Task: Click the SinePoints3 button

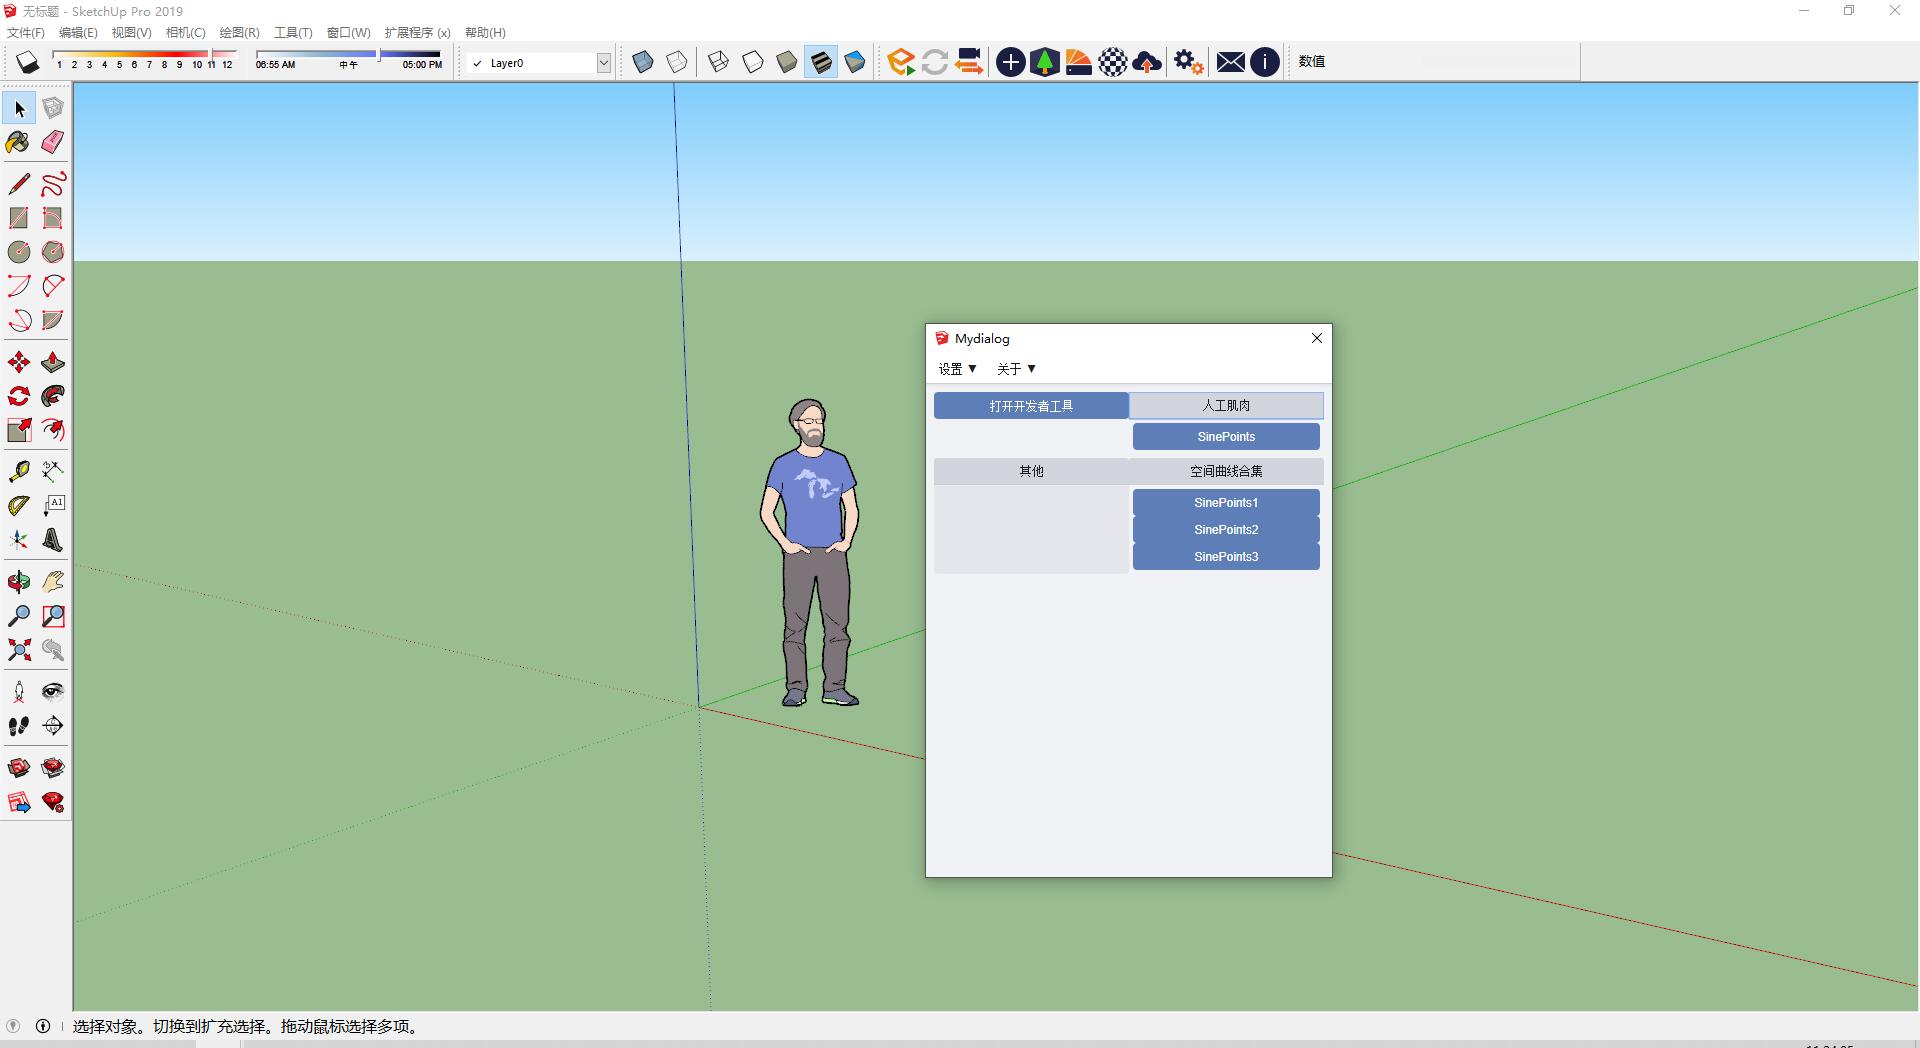Action: tap(1226, 557)
